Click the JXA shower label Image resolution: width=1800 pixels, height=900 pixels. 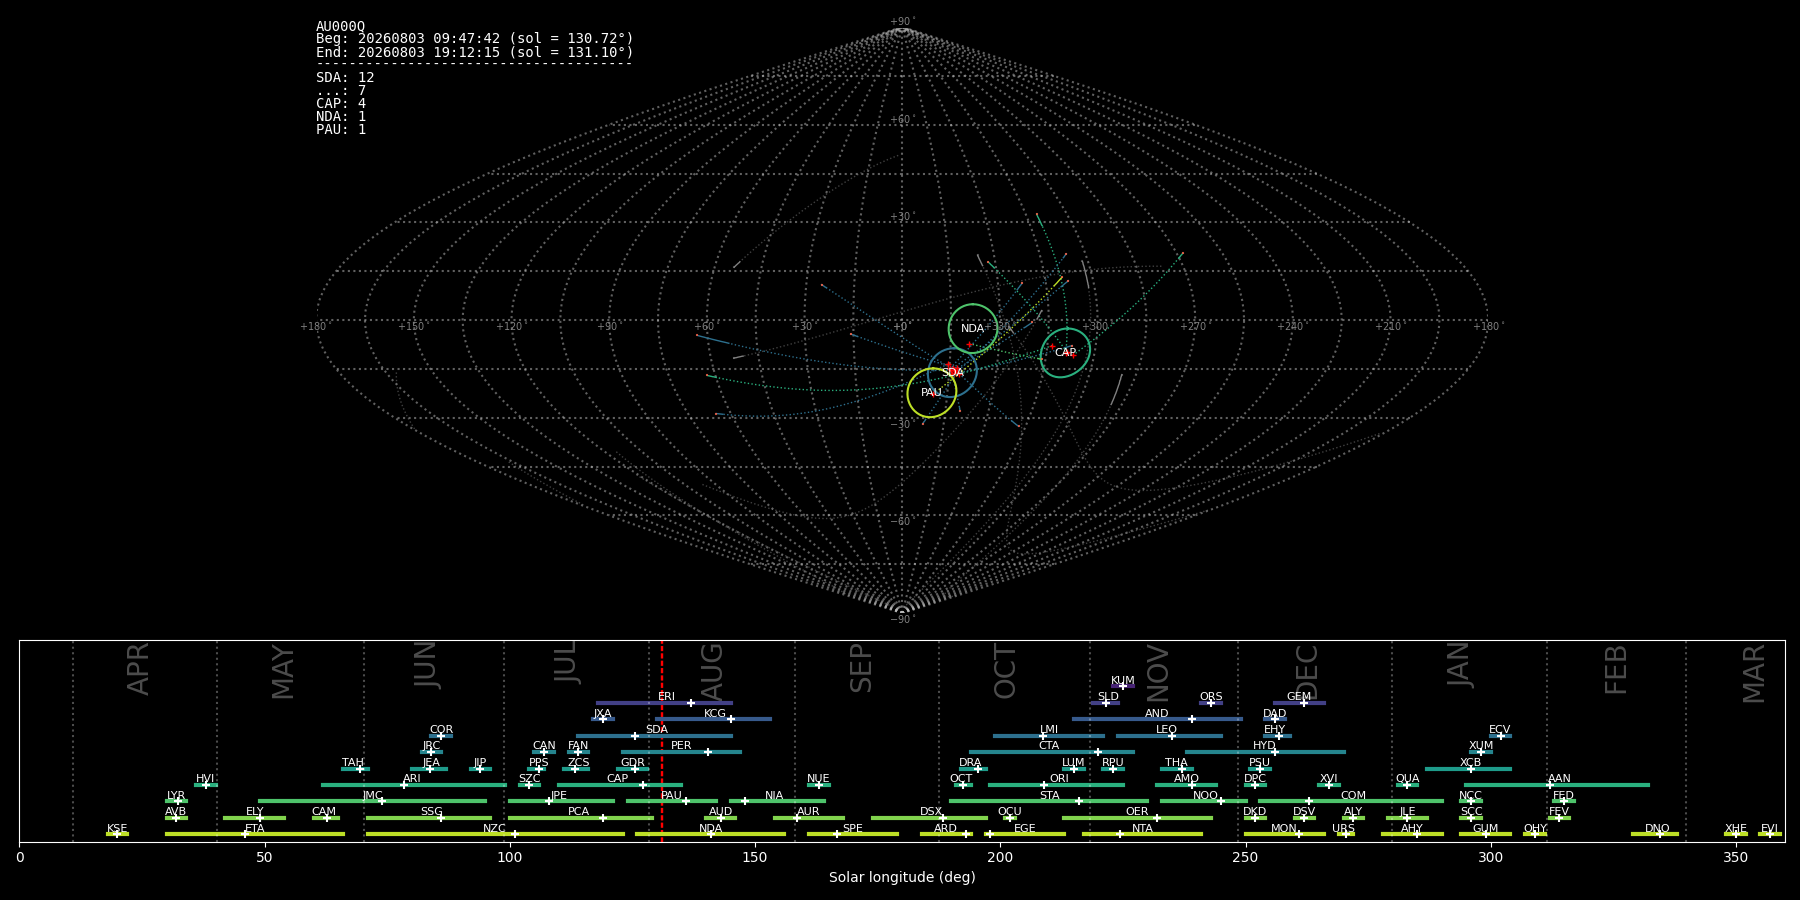click(x=602, y=713)
